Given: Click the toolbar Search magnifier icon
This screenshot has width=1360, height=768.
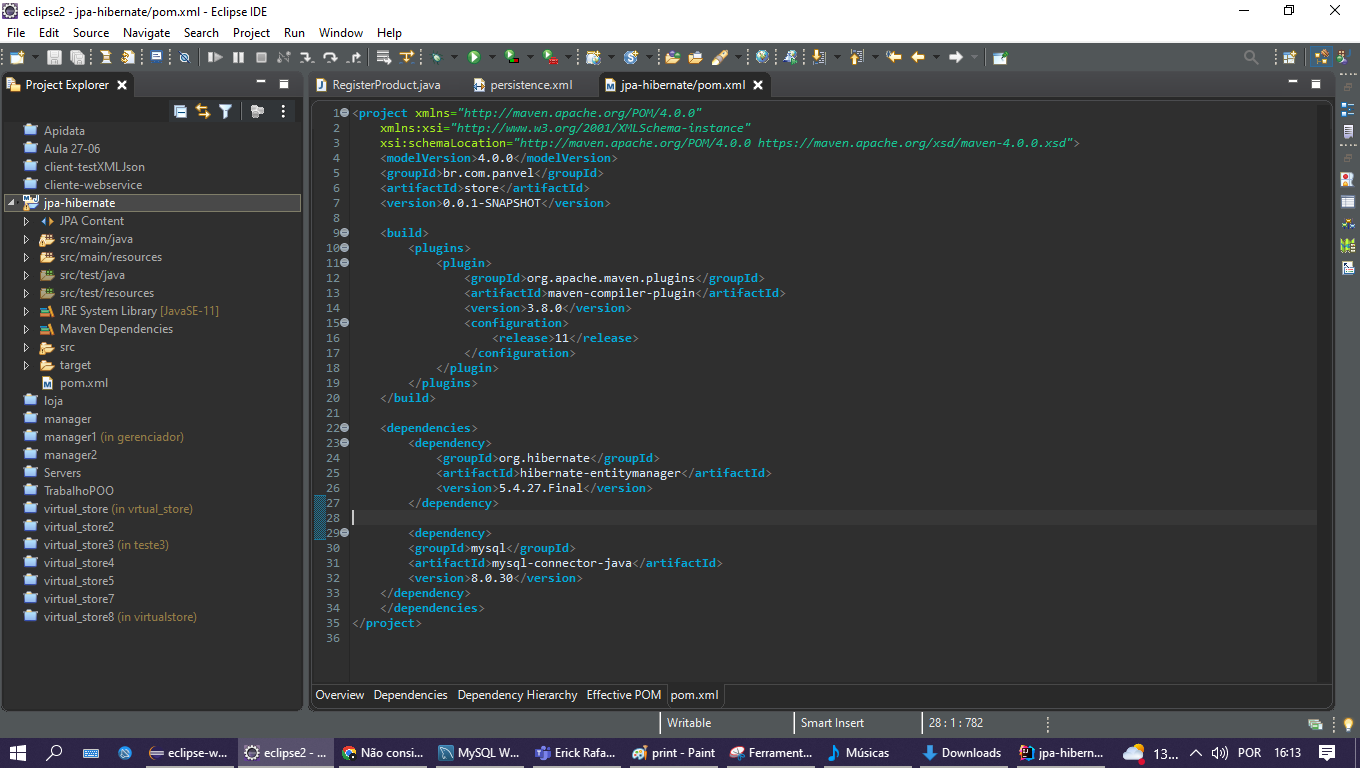Looking at the screenshot, I should (x=1251, y=58).
